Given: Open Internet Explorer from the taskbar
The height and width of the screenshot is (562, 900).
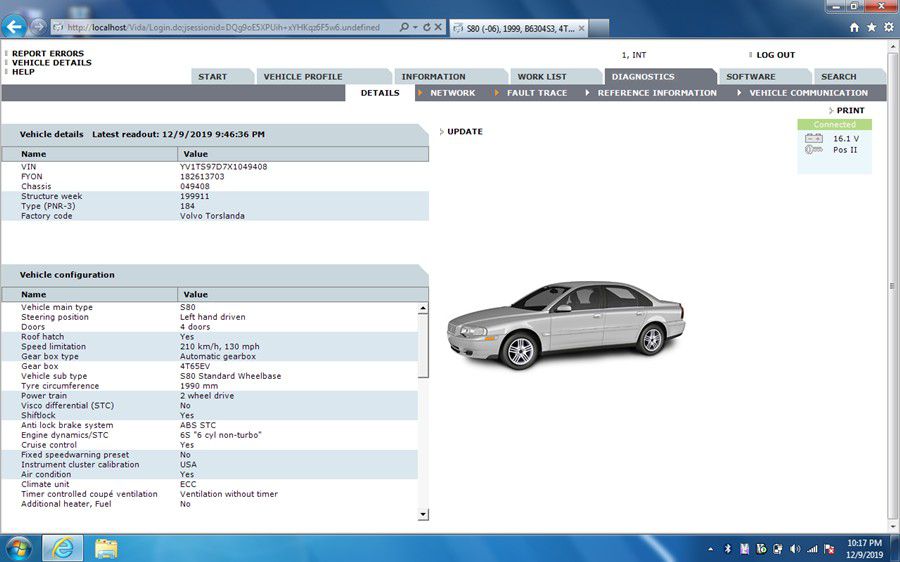Looking at the screenshot, I should pos(62,548).
